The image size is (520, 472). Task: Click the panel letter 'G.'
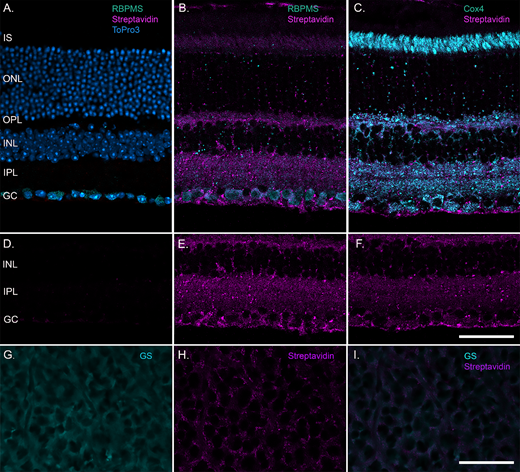point(9,355)
